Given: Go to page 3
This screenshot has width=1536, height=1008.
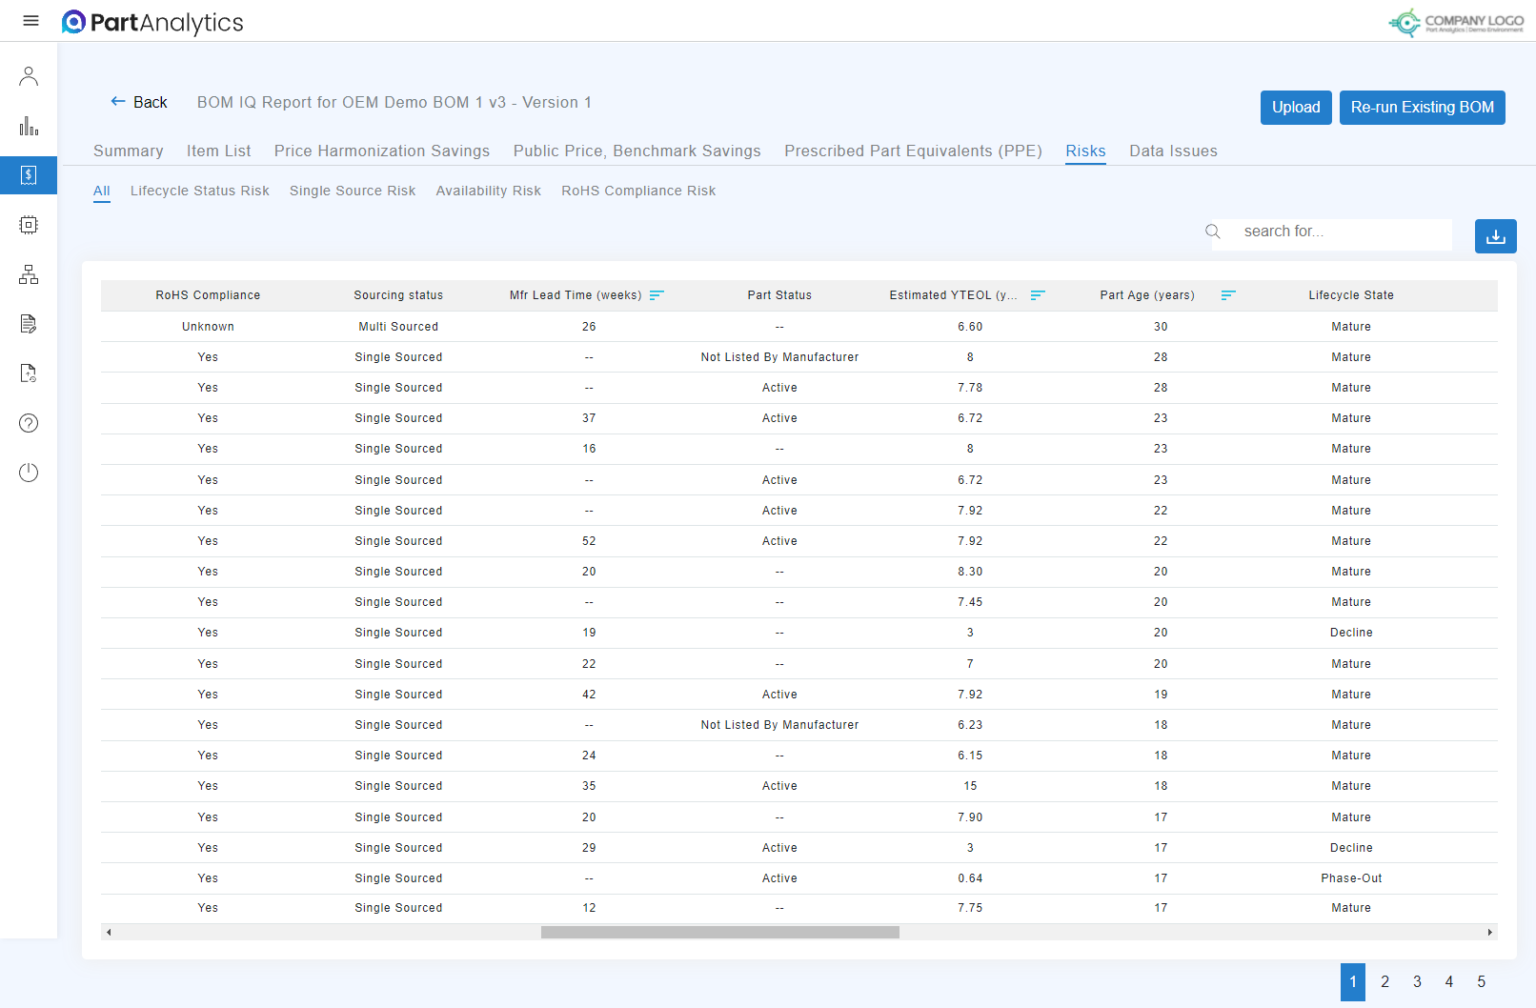Looking at the screenshot, I should click(1417, 982).
